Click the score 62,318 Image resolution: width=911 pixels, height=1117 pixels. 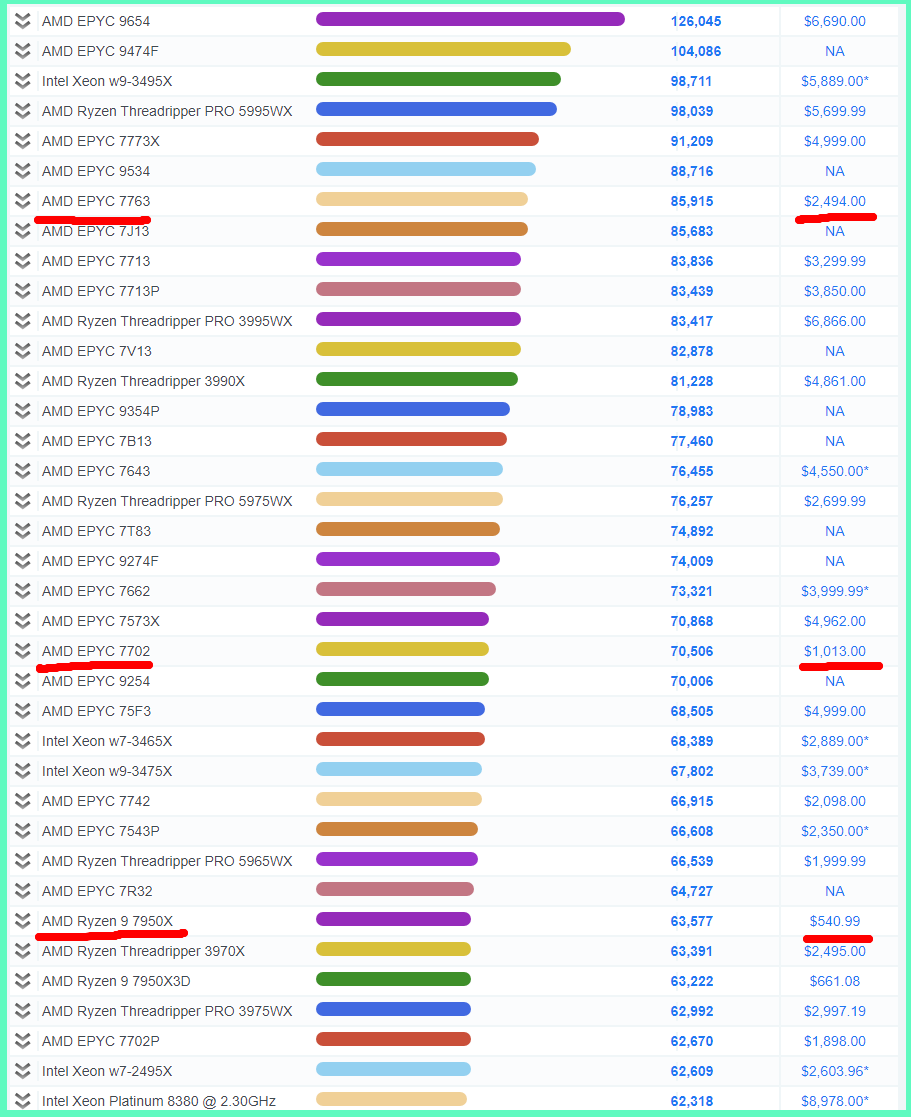pyautogui.click(x=692, y=1101)
